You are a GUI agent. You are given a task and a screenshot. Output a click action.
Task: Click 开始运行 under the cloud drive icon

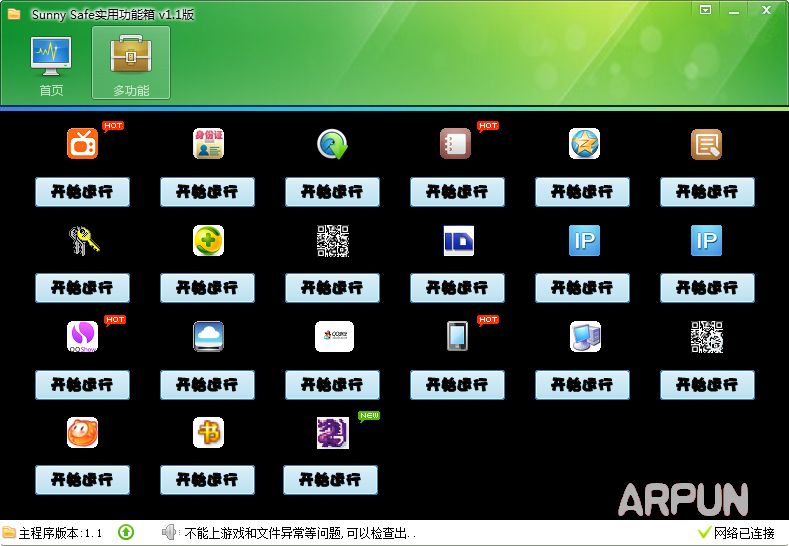point(207,385)
